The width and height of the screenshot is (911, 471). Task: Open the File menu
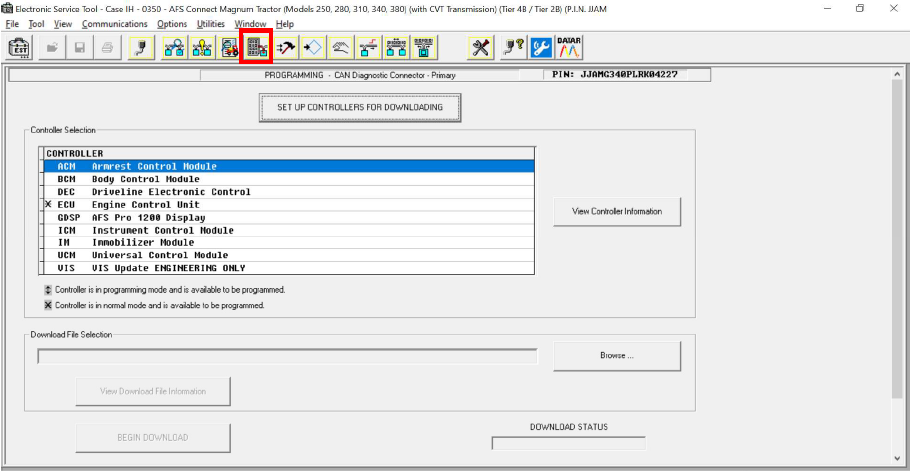(12, 24)
